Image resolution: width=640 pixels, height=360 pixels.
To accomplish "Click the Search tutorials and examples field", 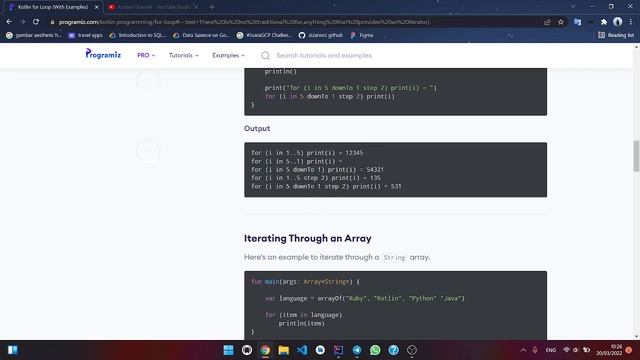I will click(324, 56).
